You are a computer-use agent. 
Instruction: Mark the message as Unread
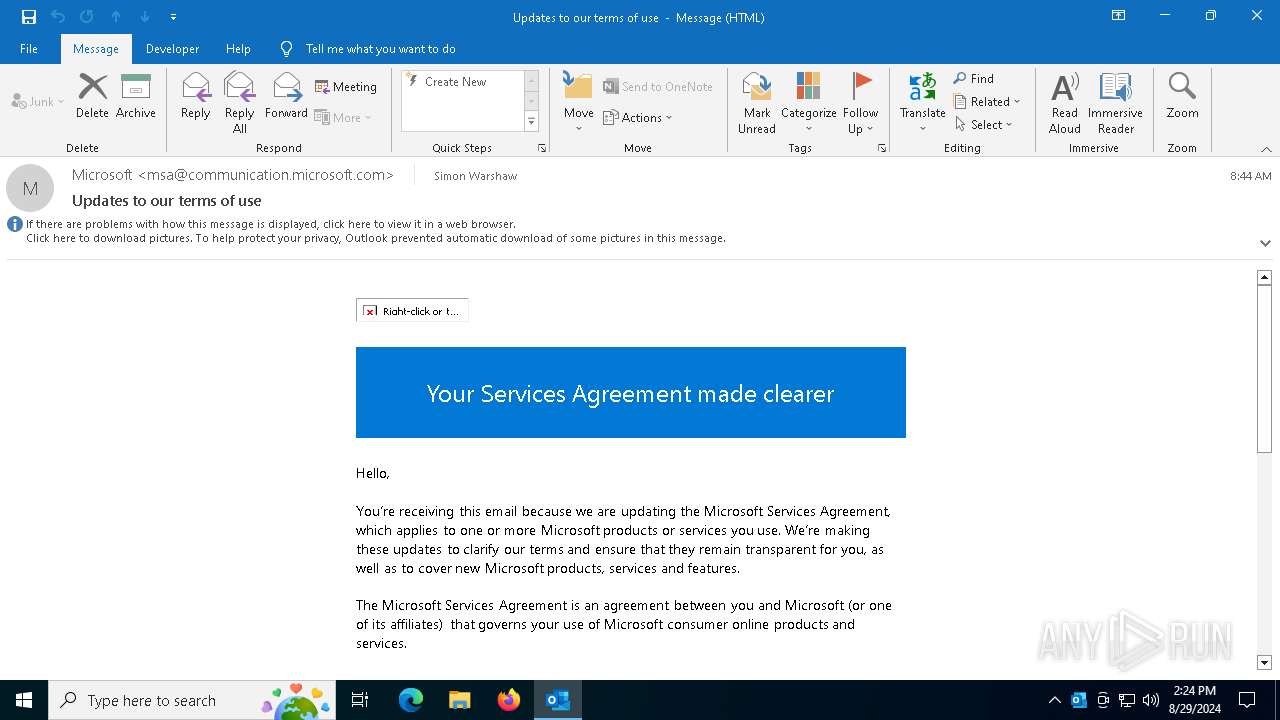pyautogui.click(x=757, y=102)
